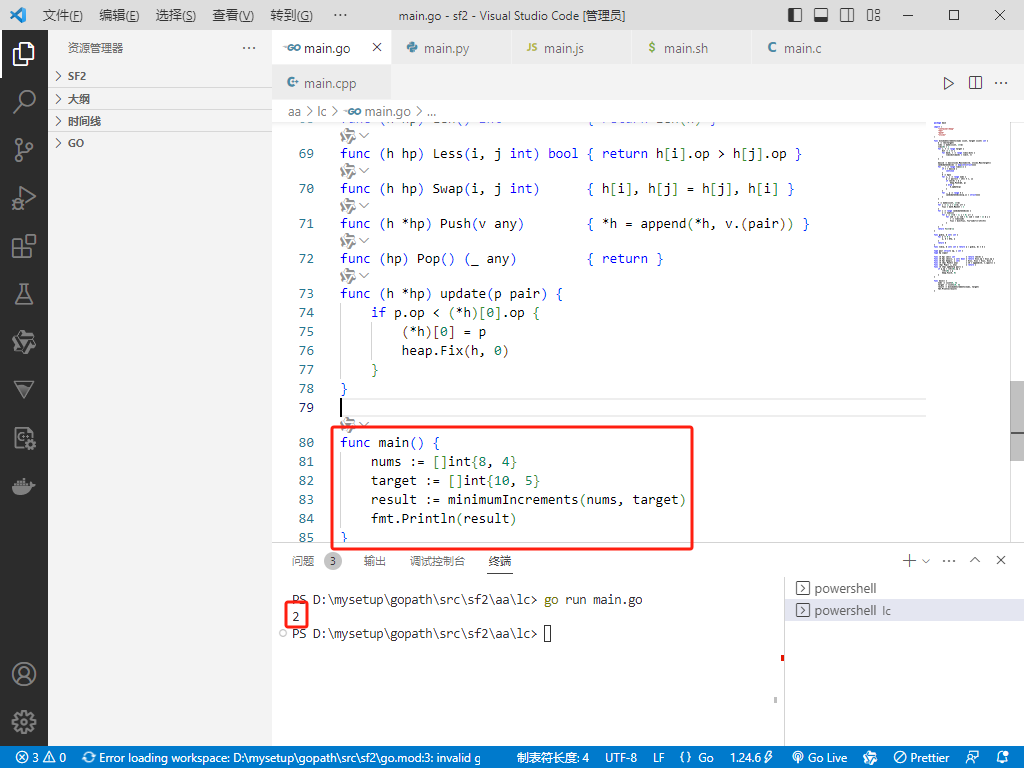Change LF end of line sequence
1024x768 pixels.
coord(658,758)
